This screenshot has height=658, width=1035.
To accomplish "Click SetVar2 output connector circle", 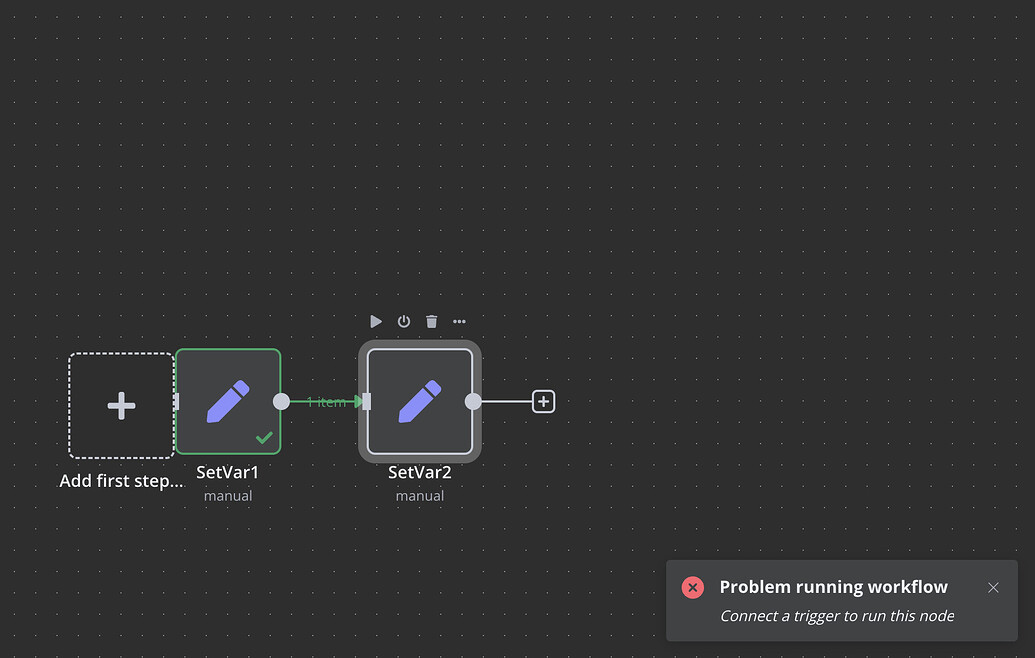I will tap(473, 401).
